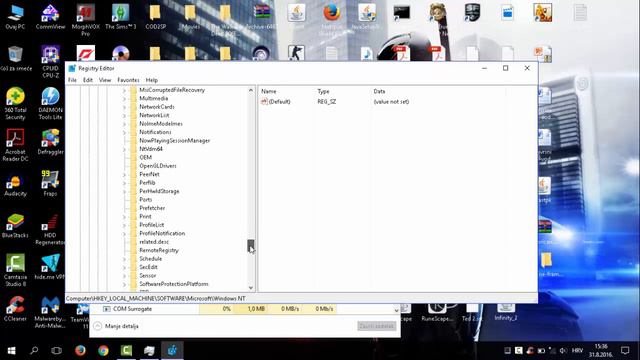The height and width of the screenshot is (360, 640).
Task: Open the Windows Start menu
Action: (x=11, y=350)
